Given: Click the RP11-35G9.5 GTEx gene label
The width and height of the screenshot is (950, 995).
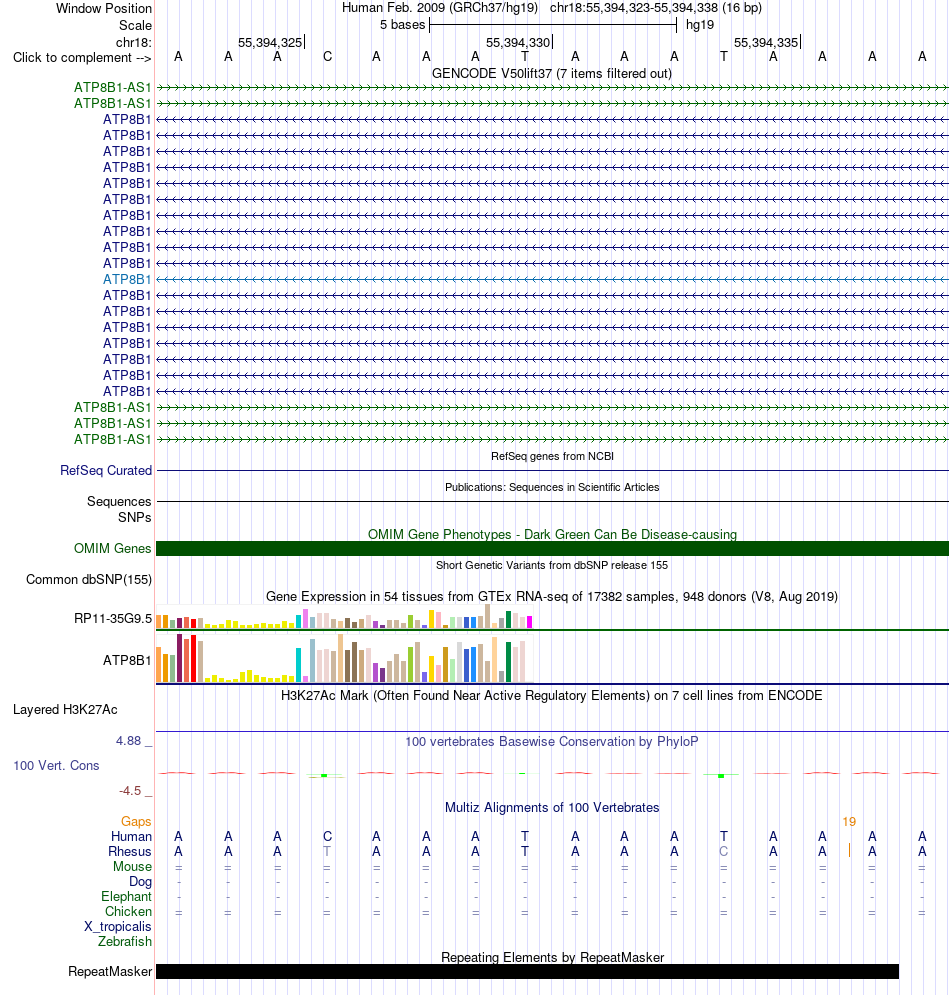Looking at the screenshot, I should 113,619.
